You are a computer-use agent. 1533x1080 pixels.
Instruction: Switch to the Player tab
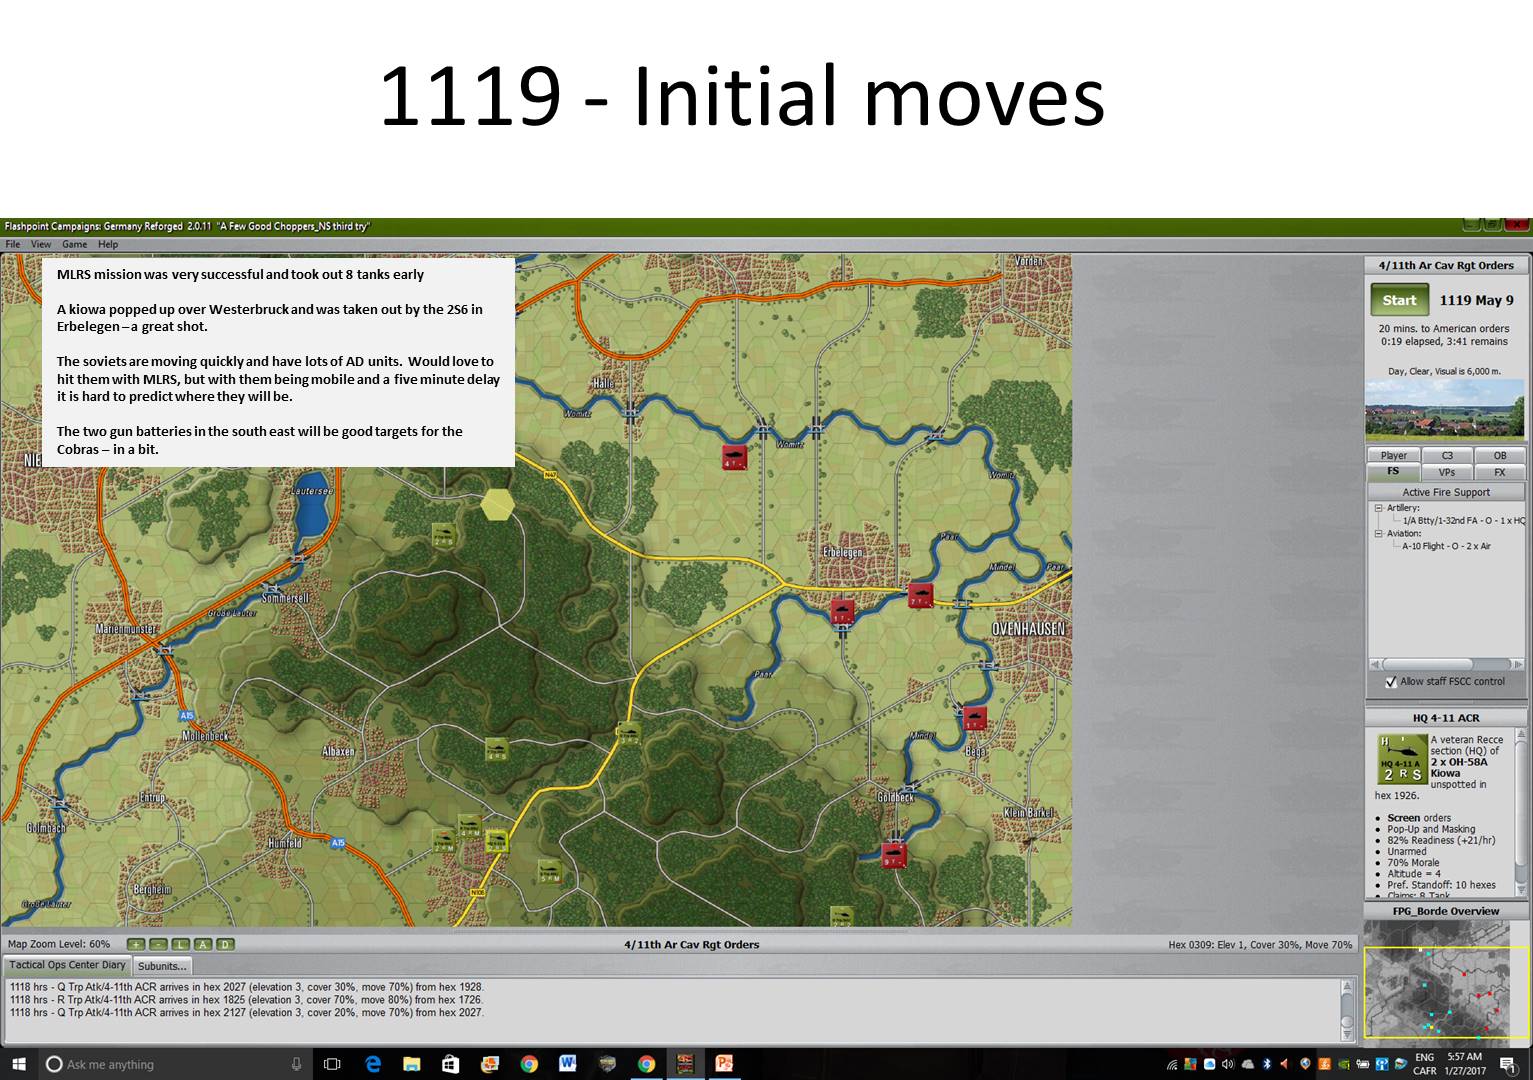(1394, 455)
